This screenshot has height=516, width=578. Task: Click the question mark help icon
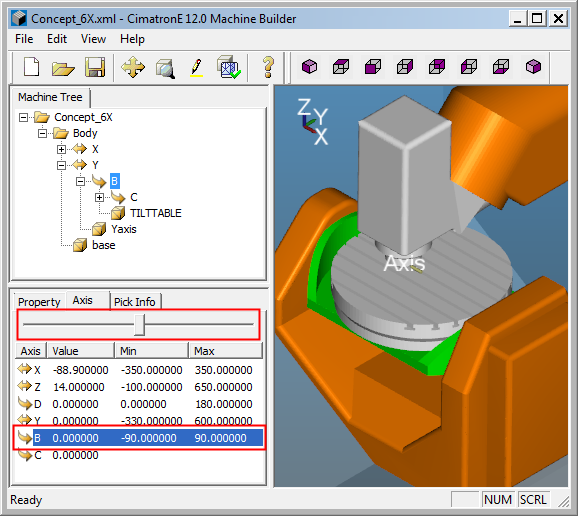(x=268, y=67)
